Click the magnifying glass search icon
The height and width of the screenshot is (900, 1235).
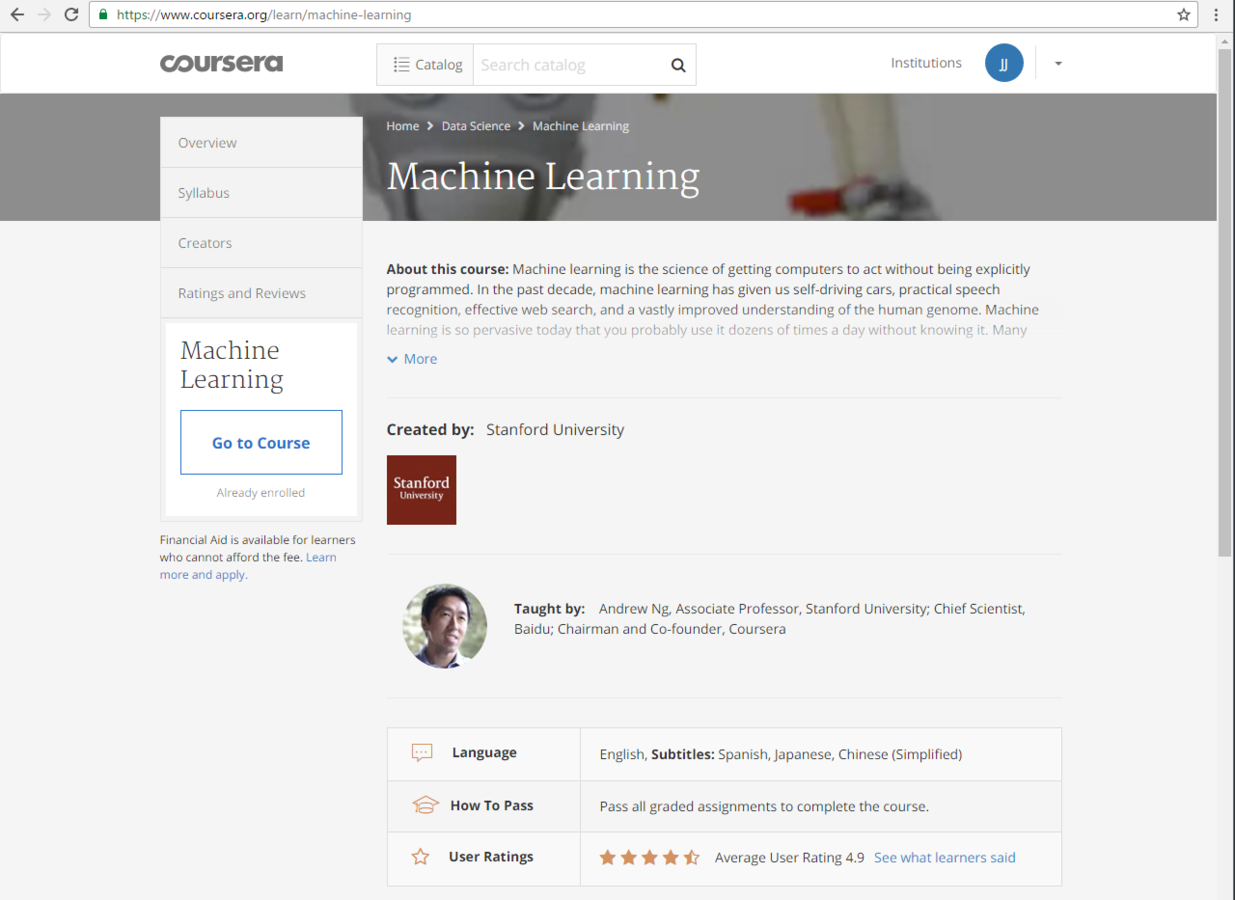pos(678,65)
